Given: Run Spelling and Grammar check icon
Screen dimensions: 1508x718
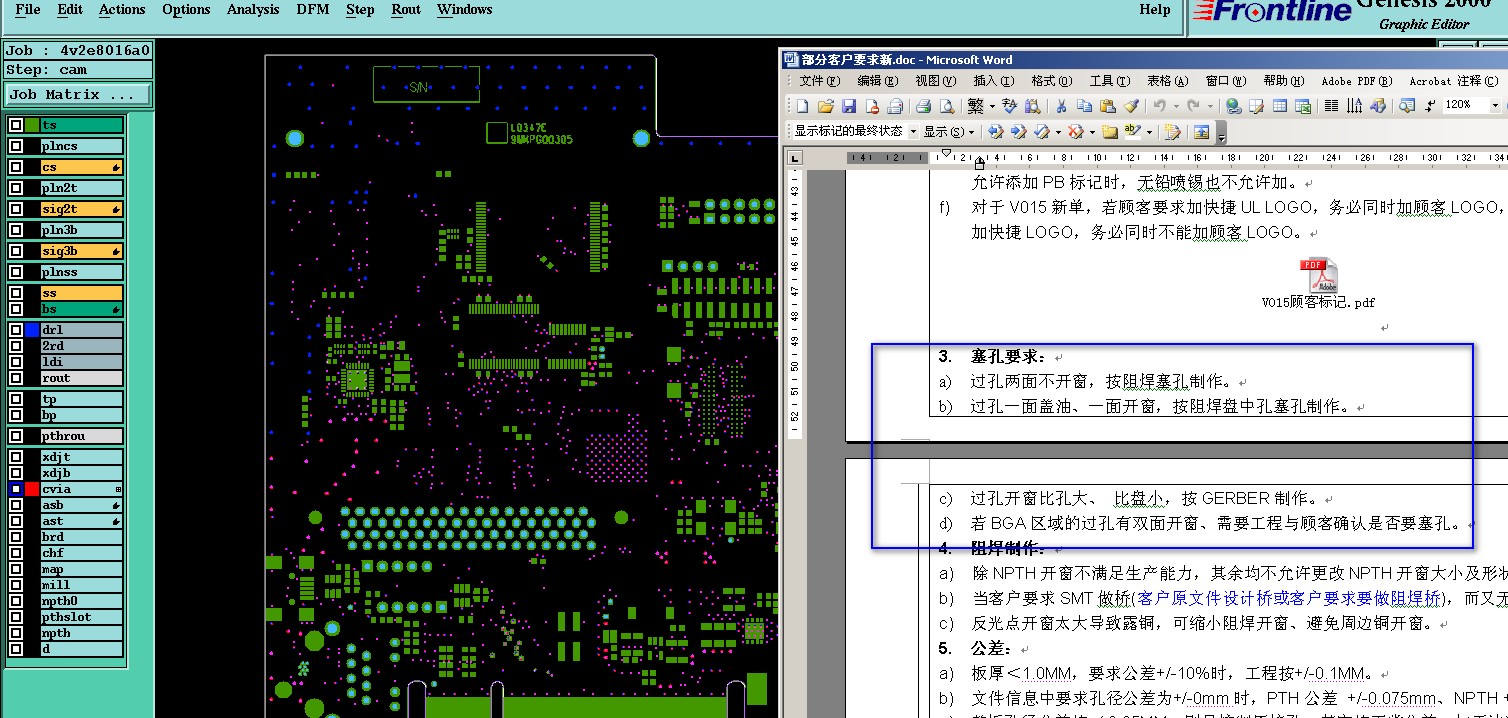Looking at the screenshot, I should 1009,106.
